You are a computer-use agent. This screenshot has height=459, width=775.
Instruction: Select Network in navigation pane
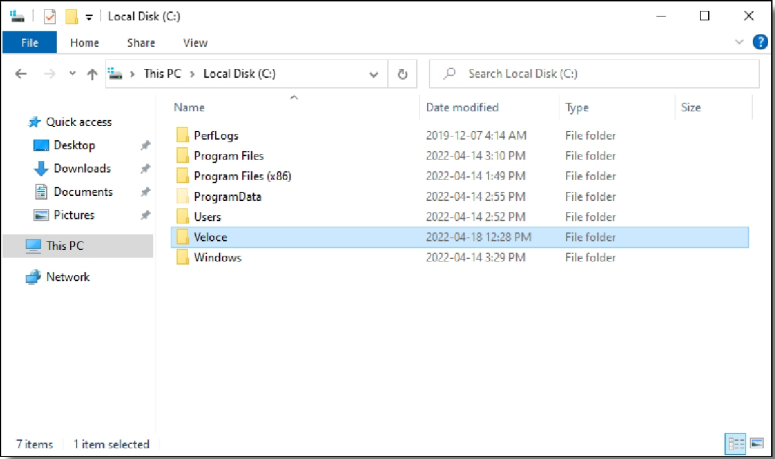coord(67,277)
